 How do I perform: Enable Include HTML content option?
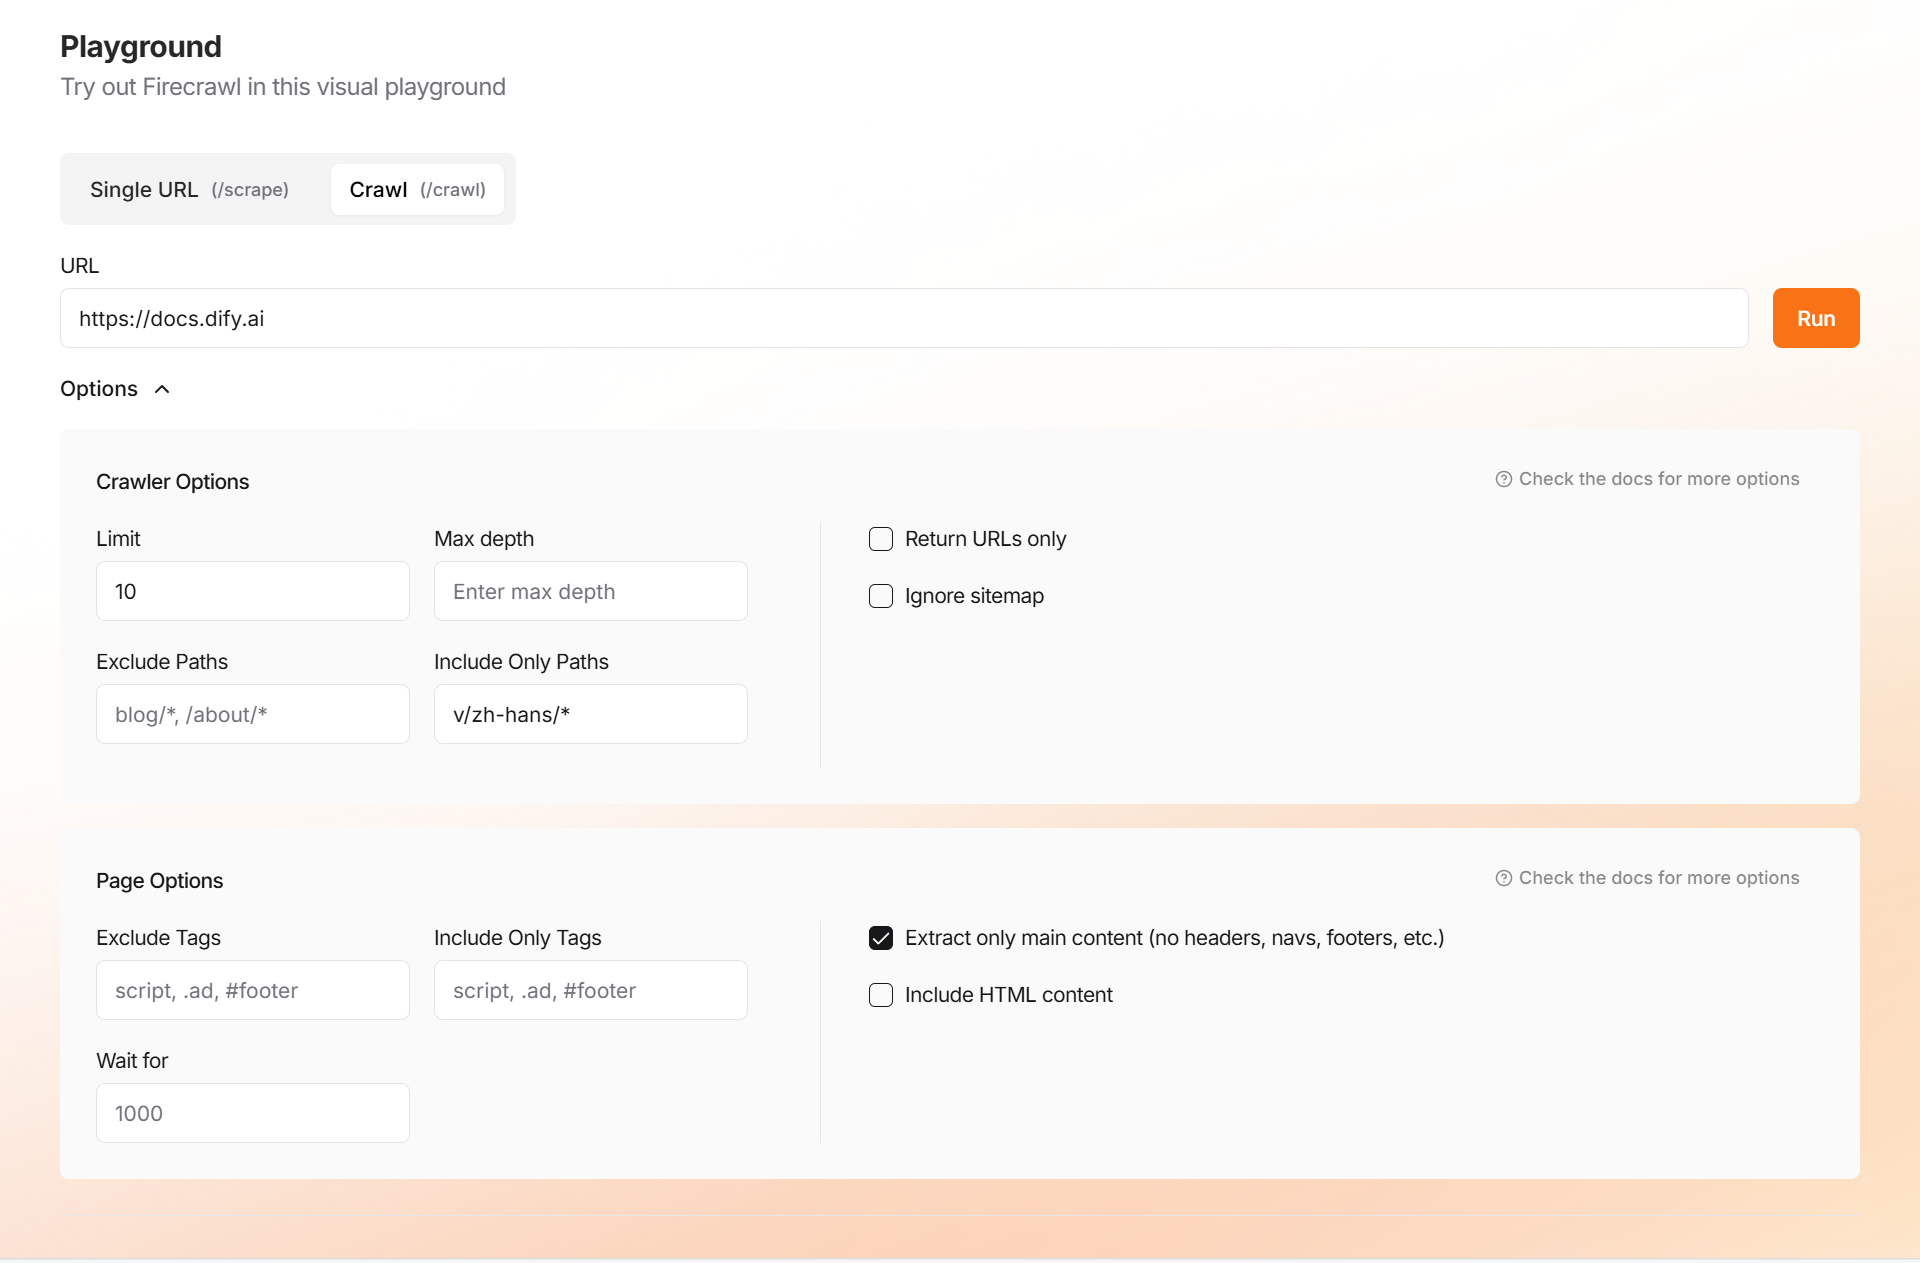click(x=881, y=995)
